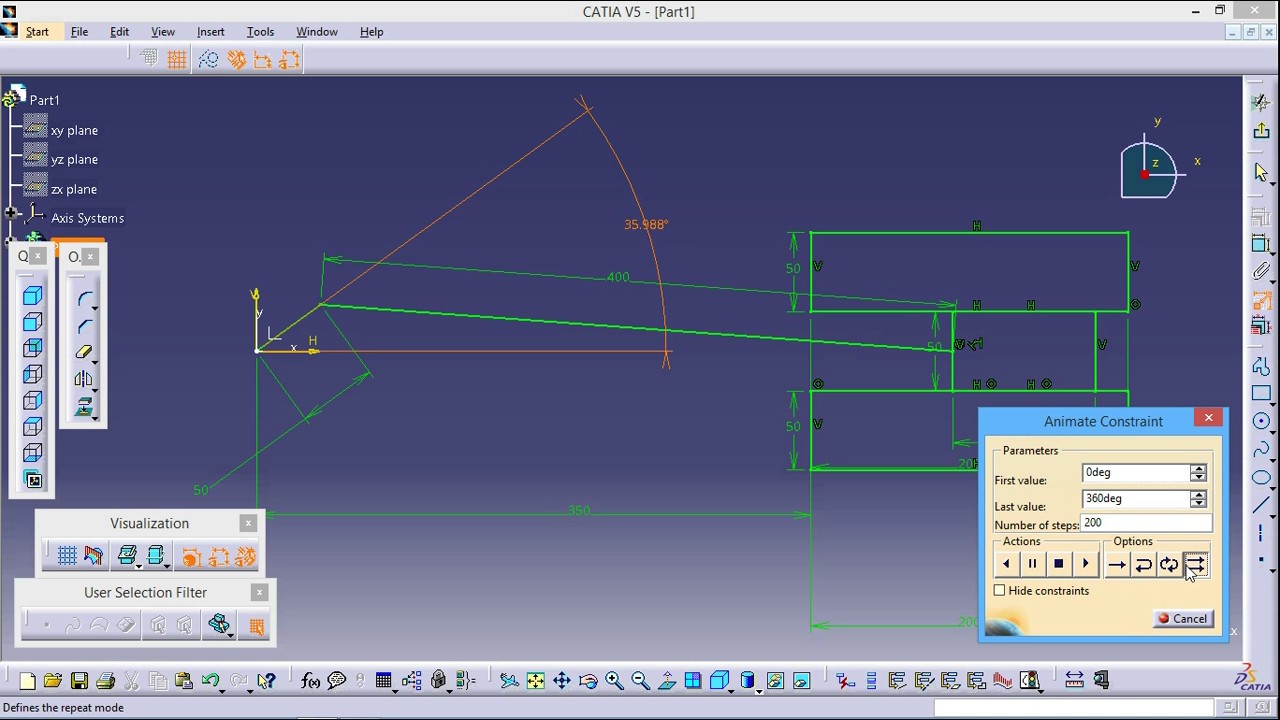Cancel the Animate Constraint dialog
This screenshot has height=720, width=1280.
[1183, 619]
